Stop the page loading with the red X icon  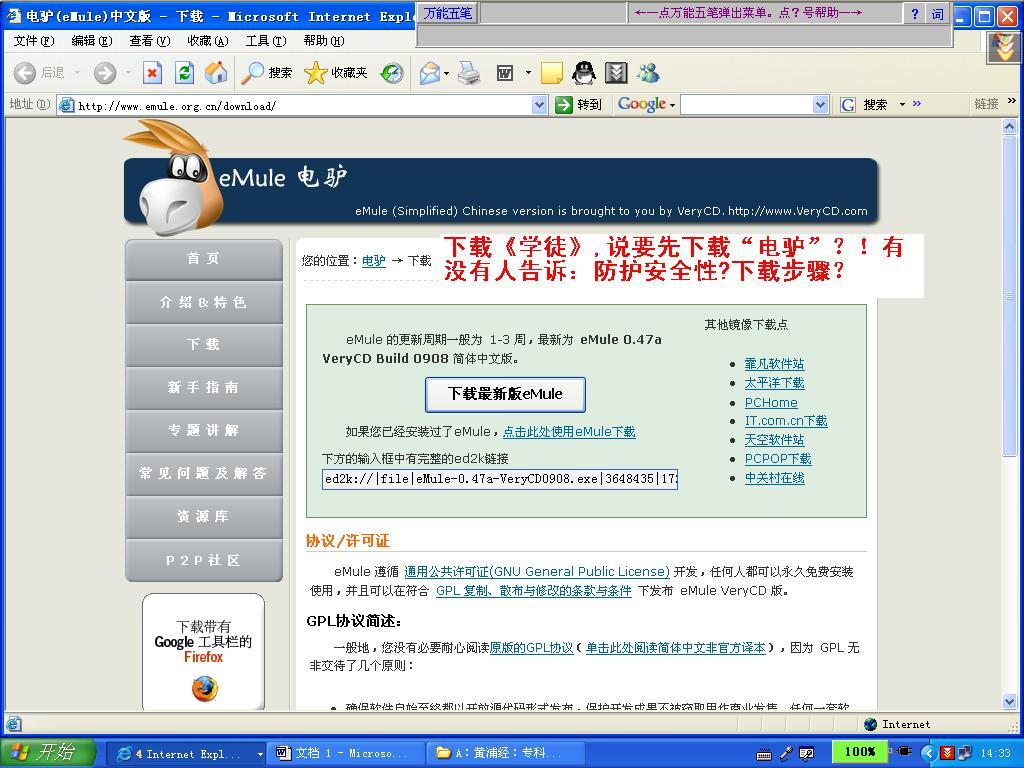152,72
